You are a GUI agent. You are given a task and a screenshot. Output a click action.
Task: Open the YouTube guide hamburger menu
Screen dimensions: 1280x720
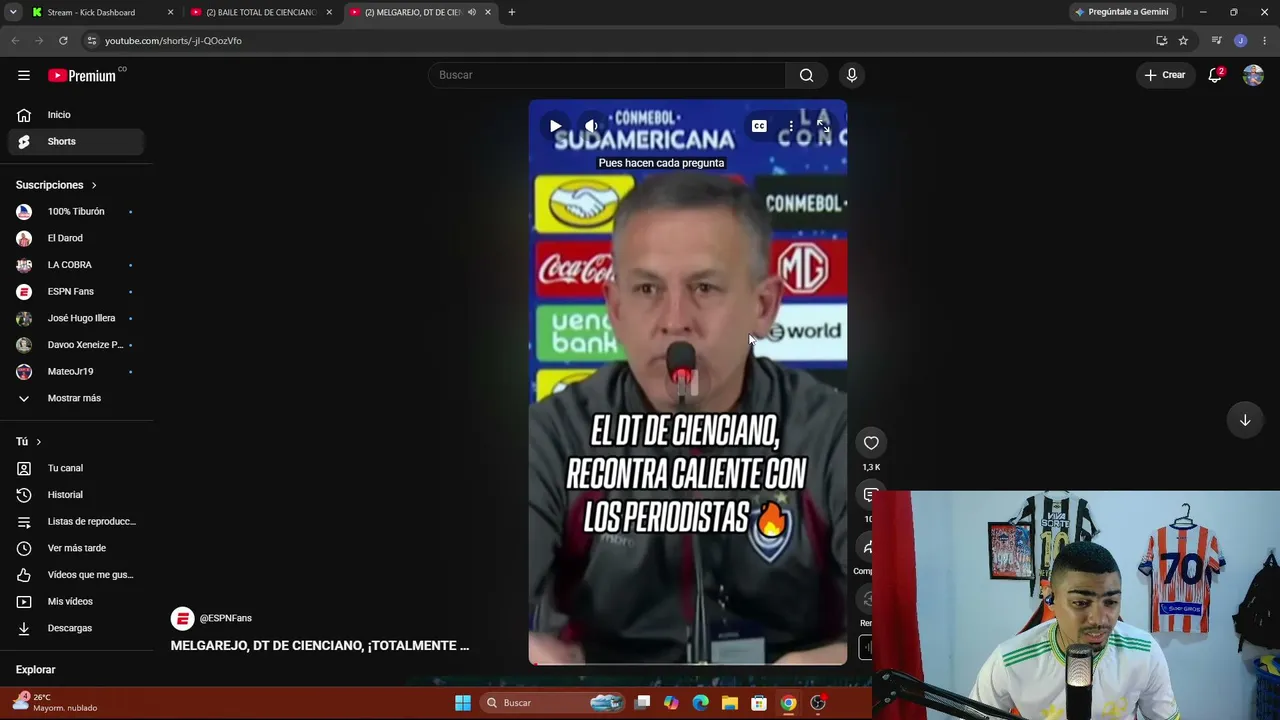coord(24,75)
